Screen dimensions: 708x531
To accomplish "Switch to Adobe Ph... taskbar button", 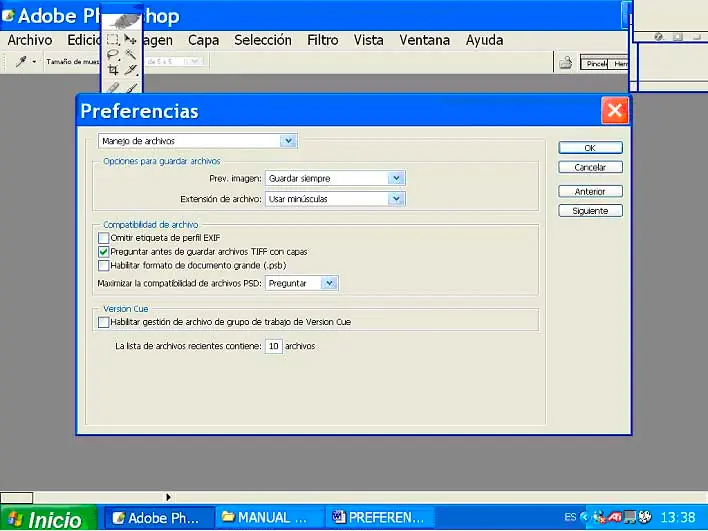I will [x=159, y=517].
